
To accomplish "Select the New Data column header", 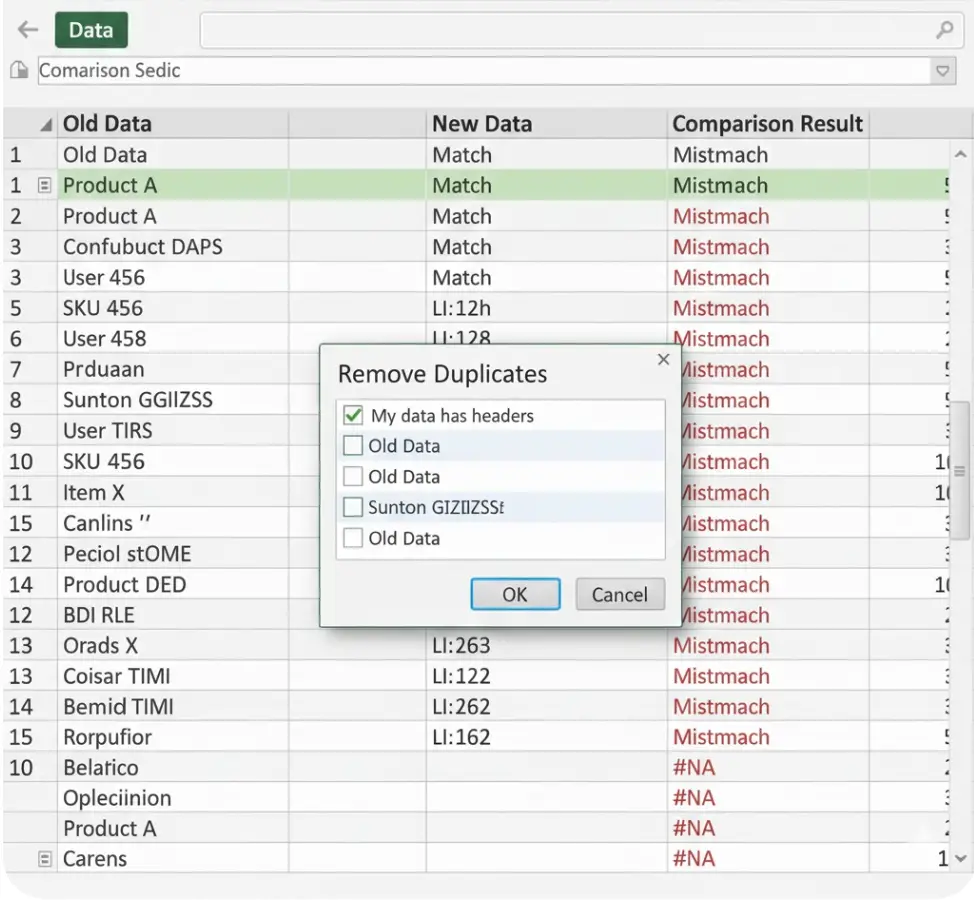I will [x=481, y=124].
